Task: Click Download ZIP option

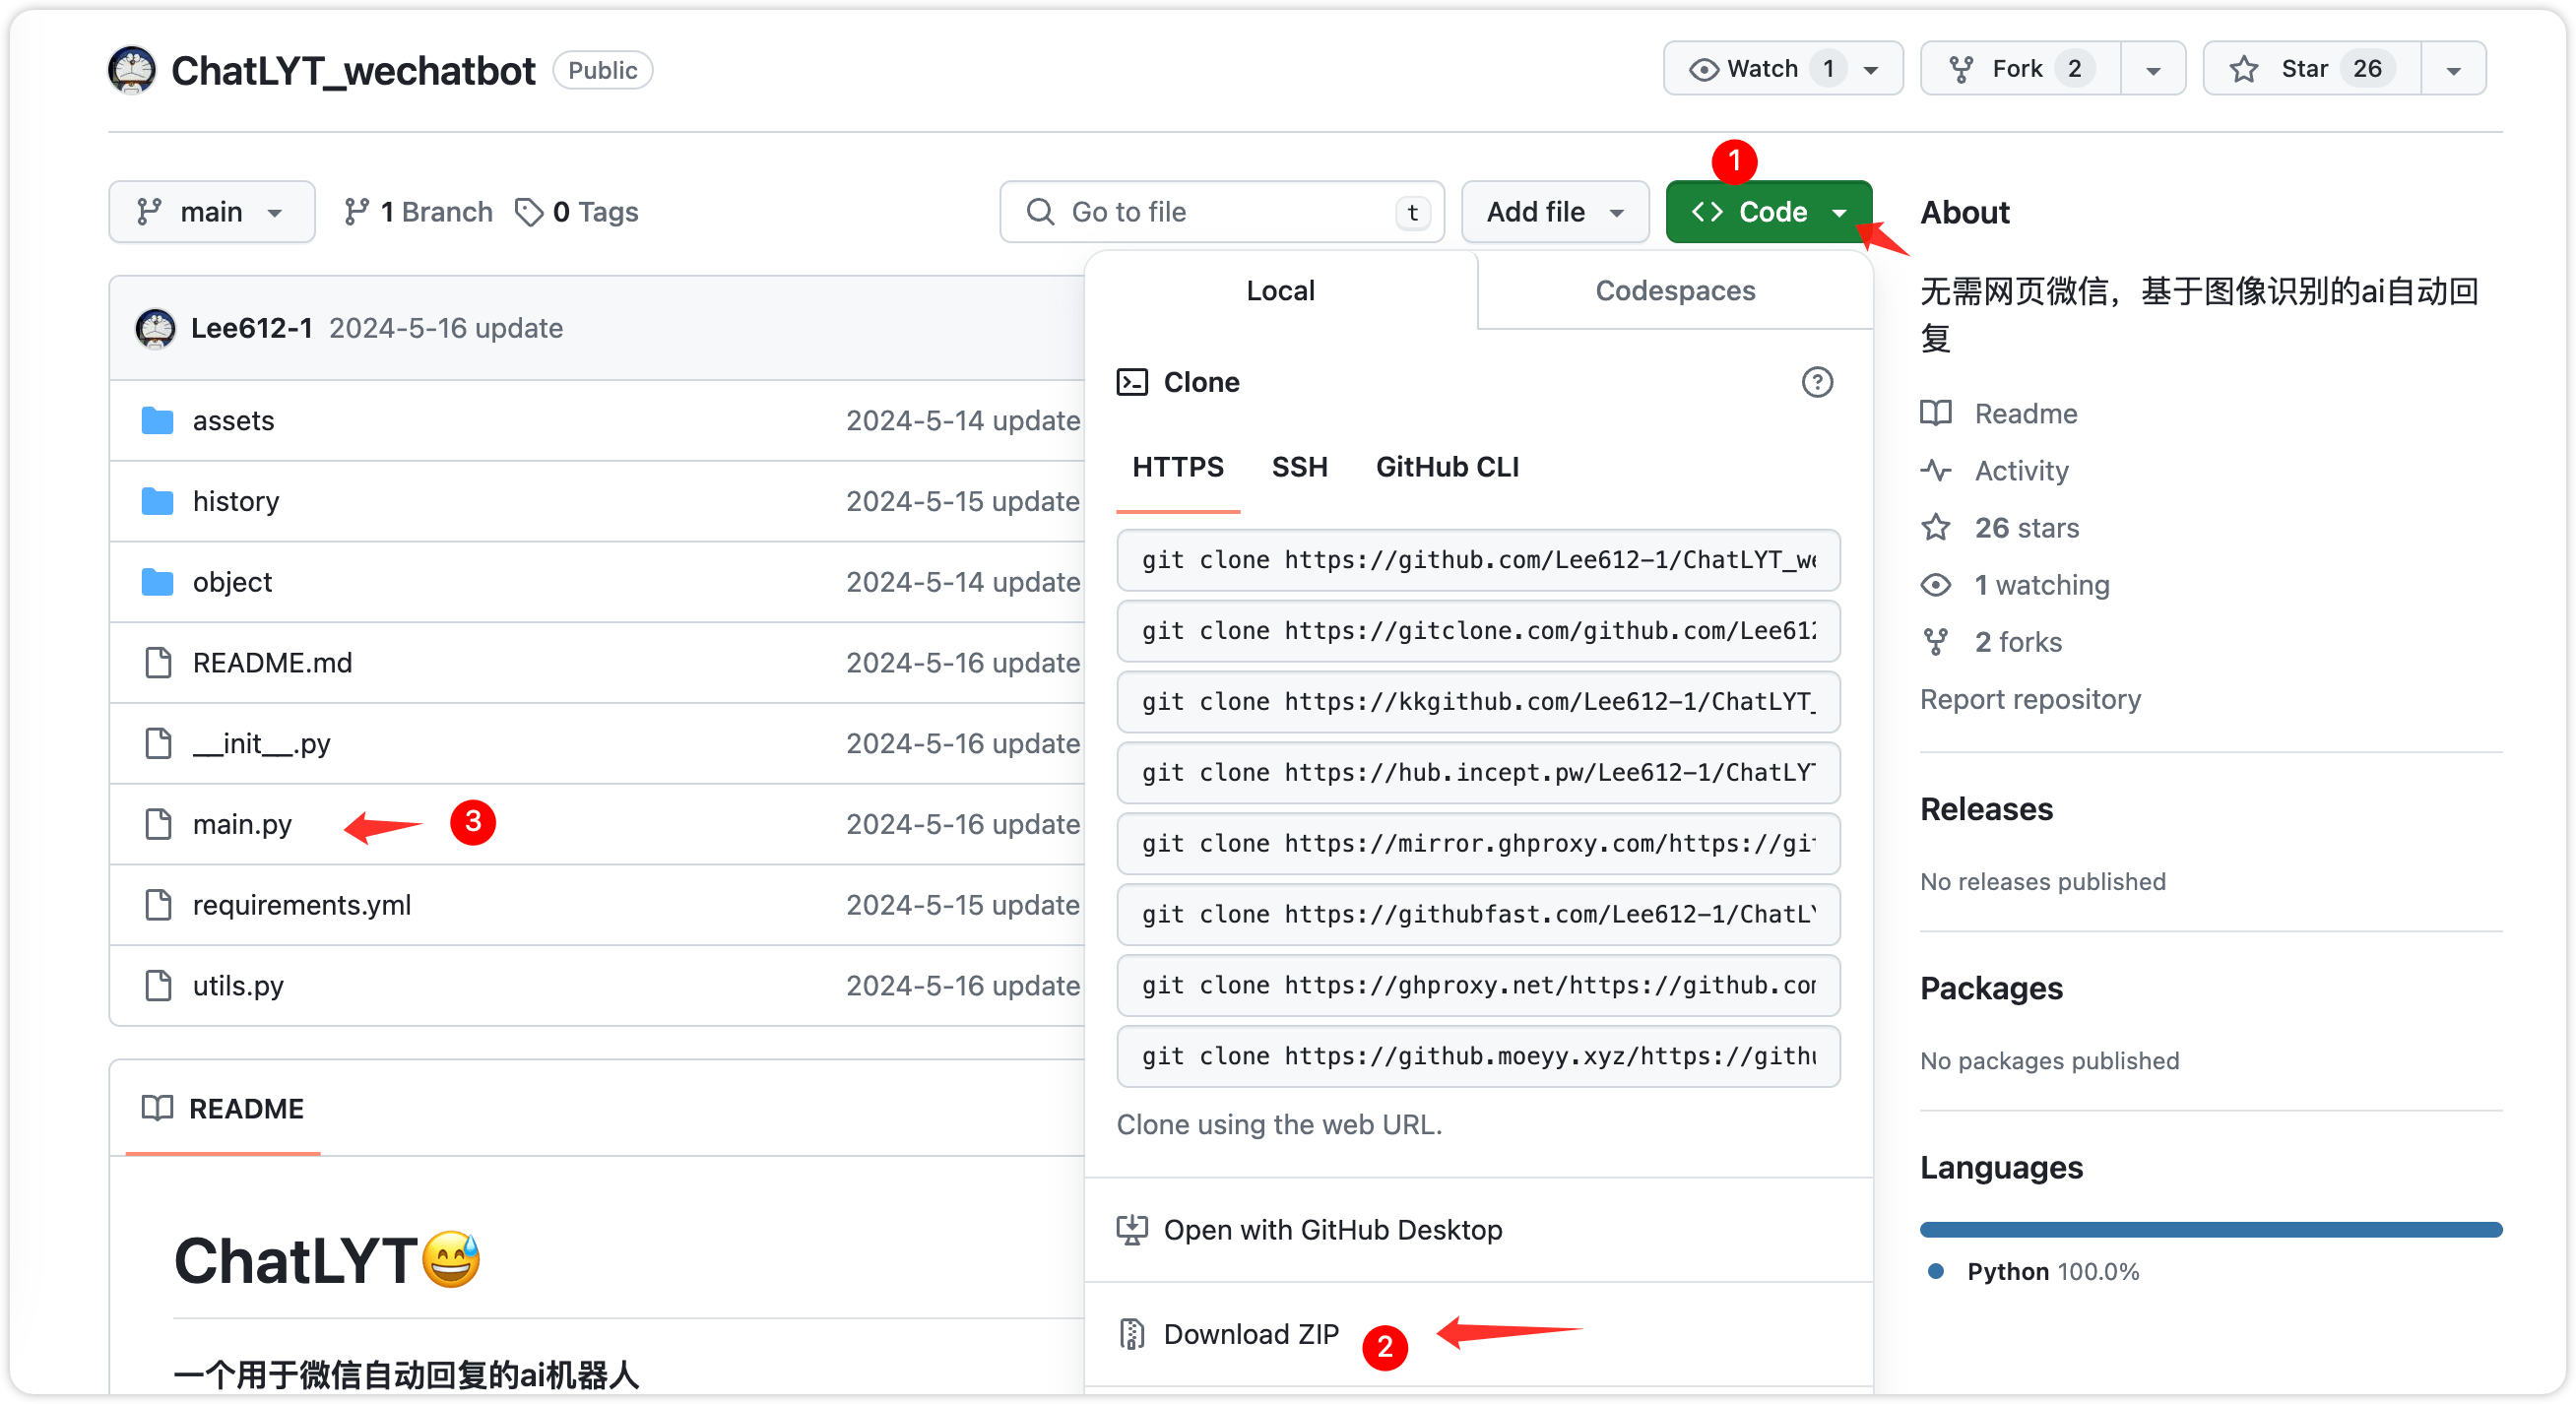Action: (x=1247, y=1335)
